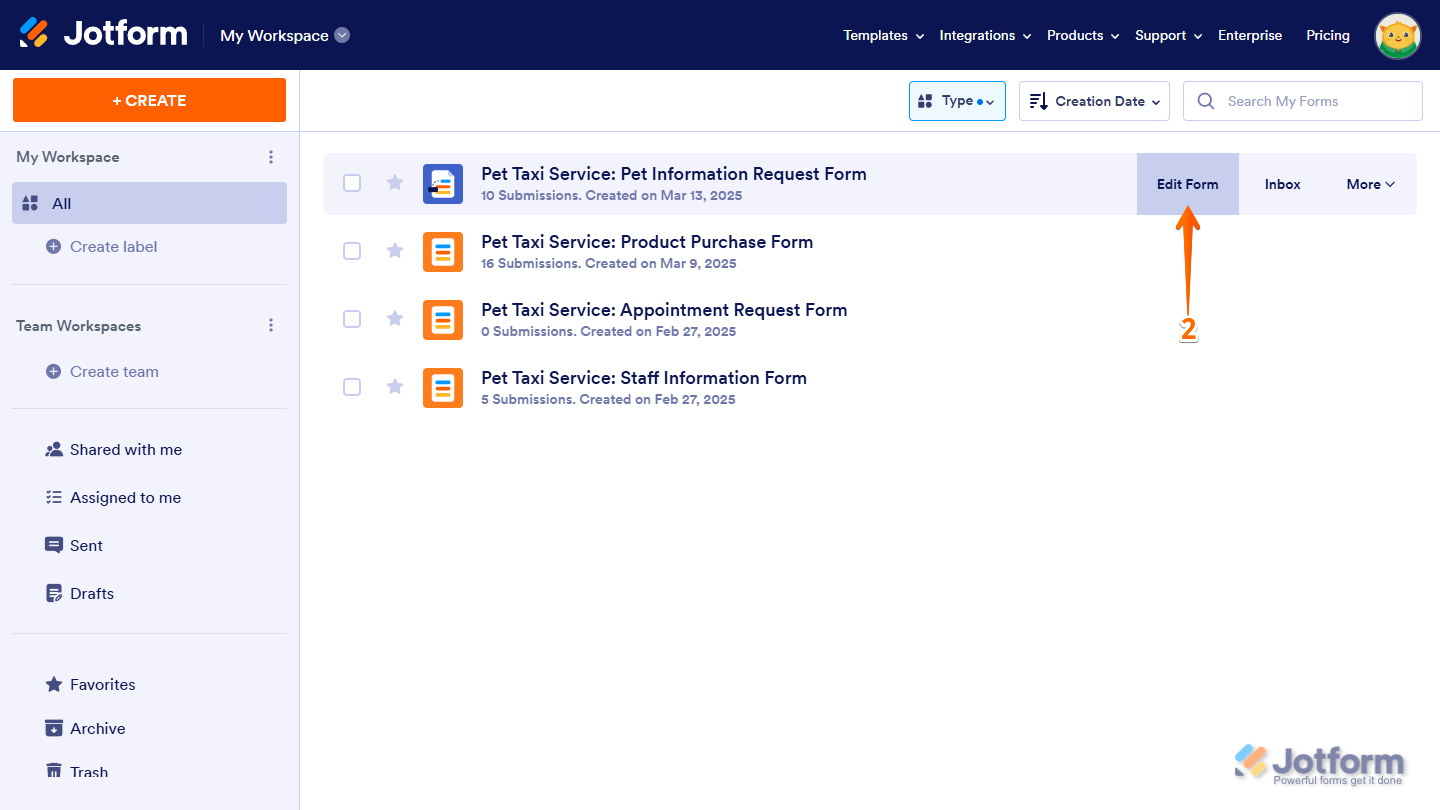Go to the Pricing page
This screenshot has height=810, width=1440.
[x=1328, y=35]
